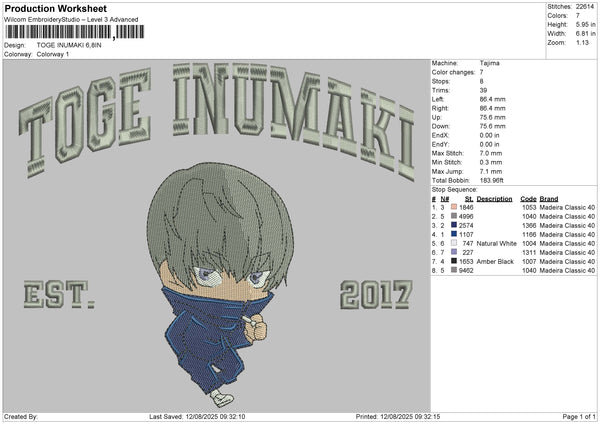This screenshot has width=600, height=424.
Task: Click the Production Worksheet title
Action: (x=55, y=8)
